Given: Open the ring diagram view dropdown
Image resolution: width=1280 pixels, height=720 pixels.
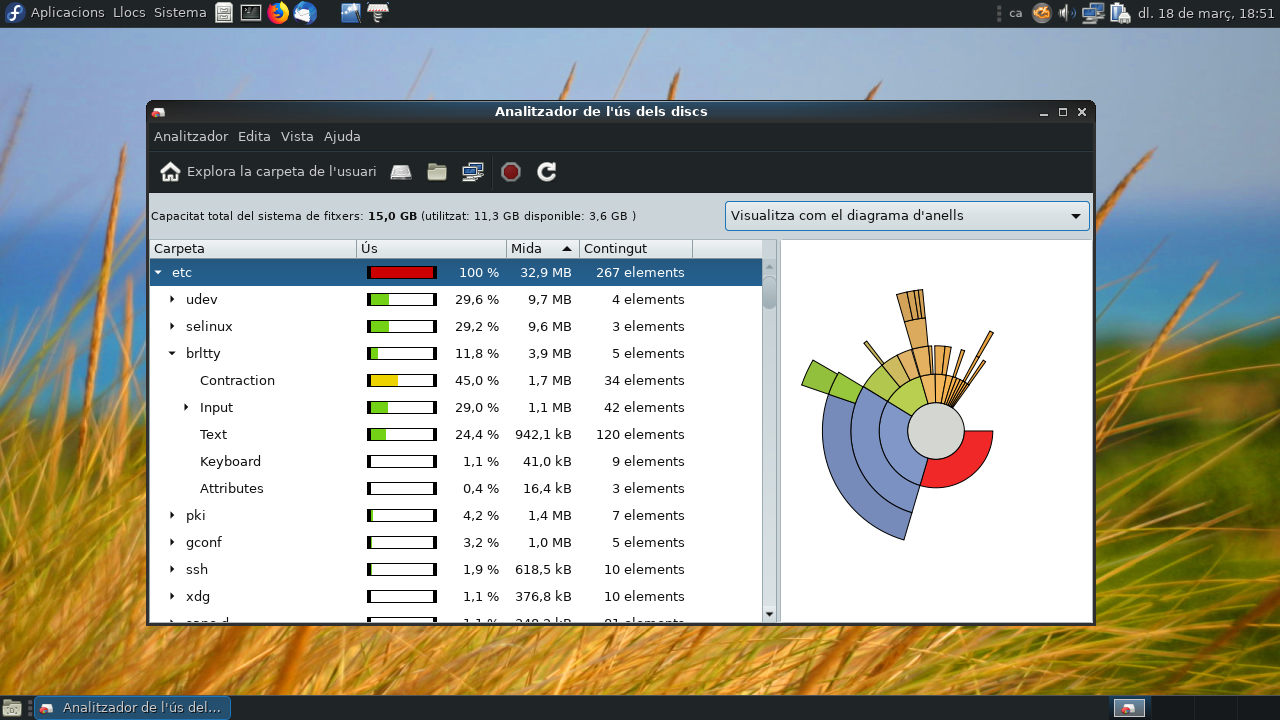Looking at the screenshot, I should [907, 215].
